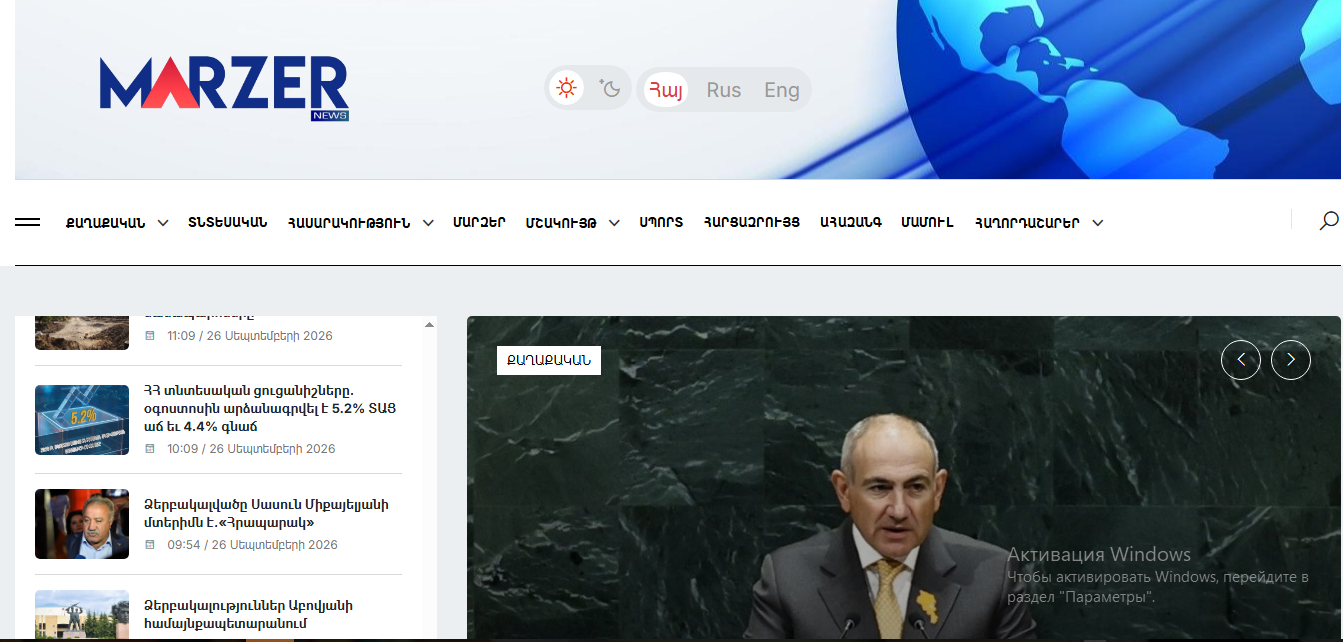Viewport: 1343px width, 642px height.
Task: Click calendar icon beside 10:09 timestamp
Action: click(x=150, y=449)
